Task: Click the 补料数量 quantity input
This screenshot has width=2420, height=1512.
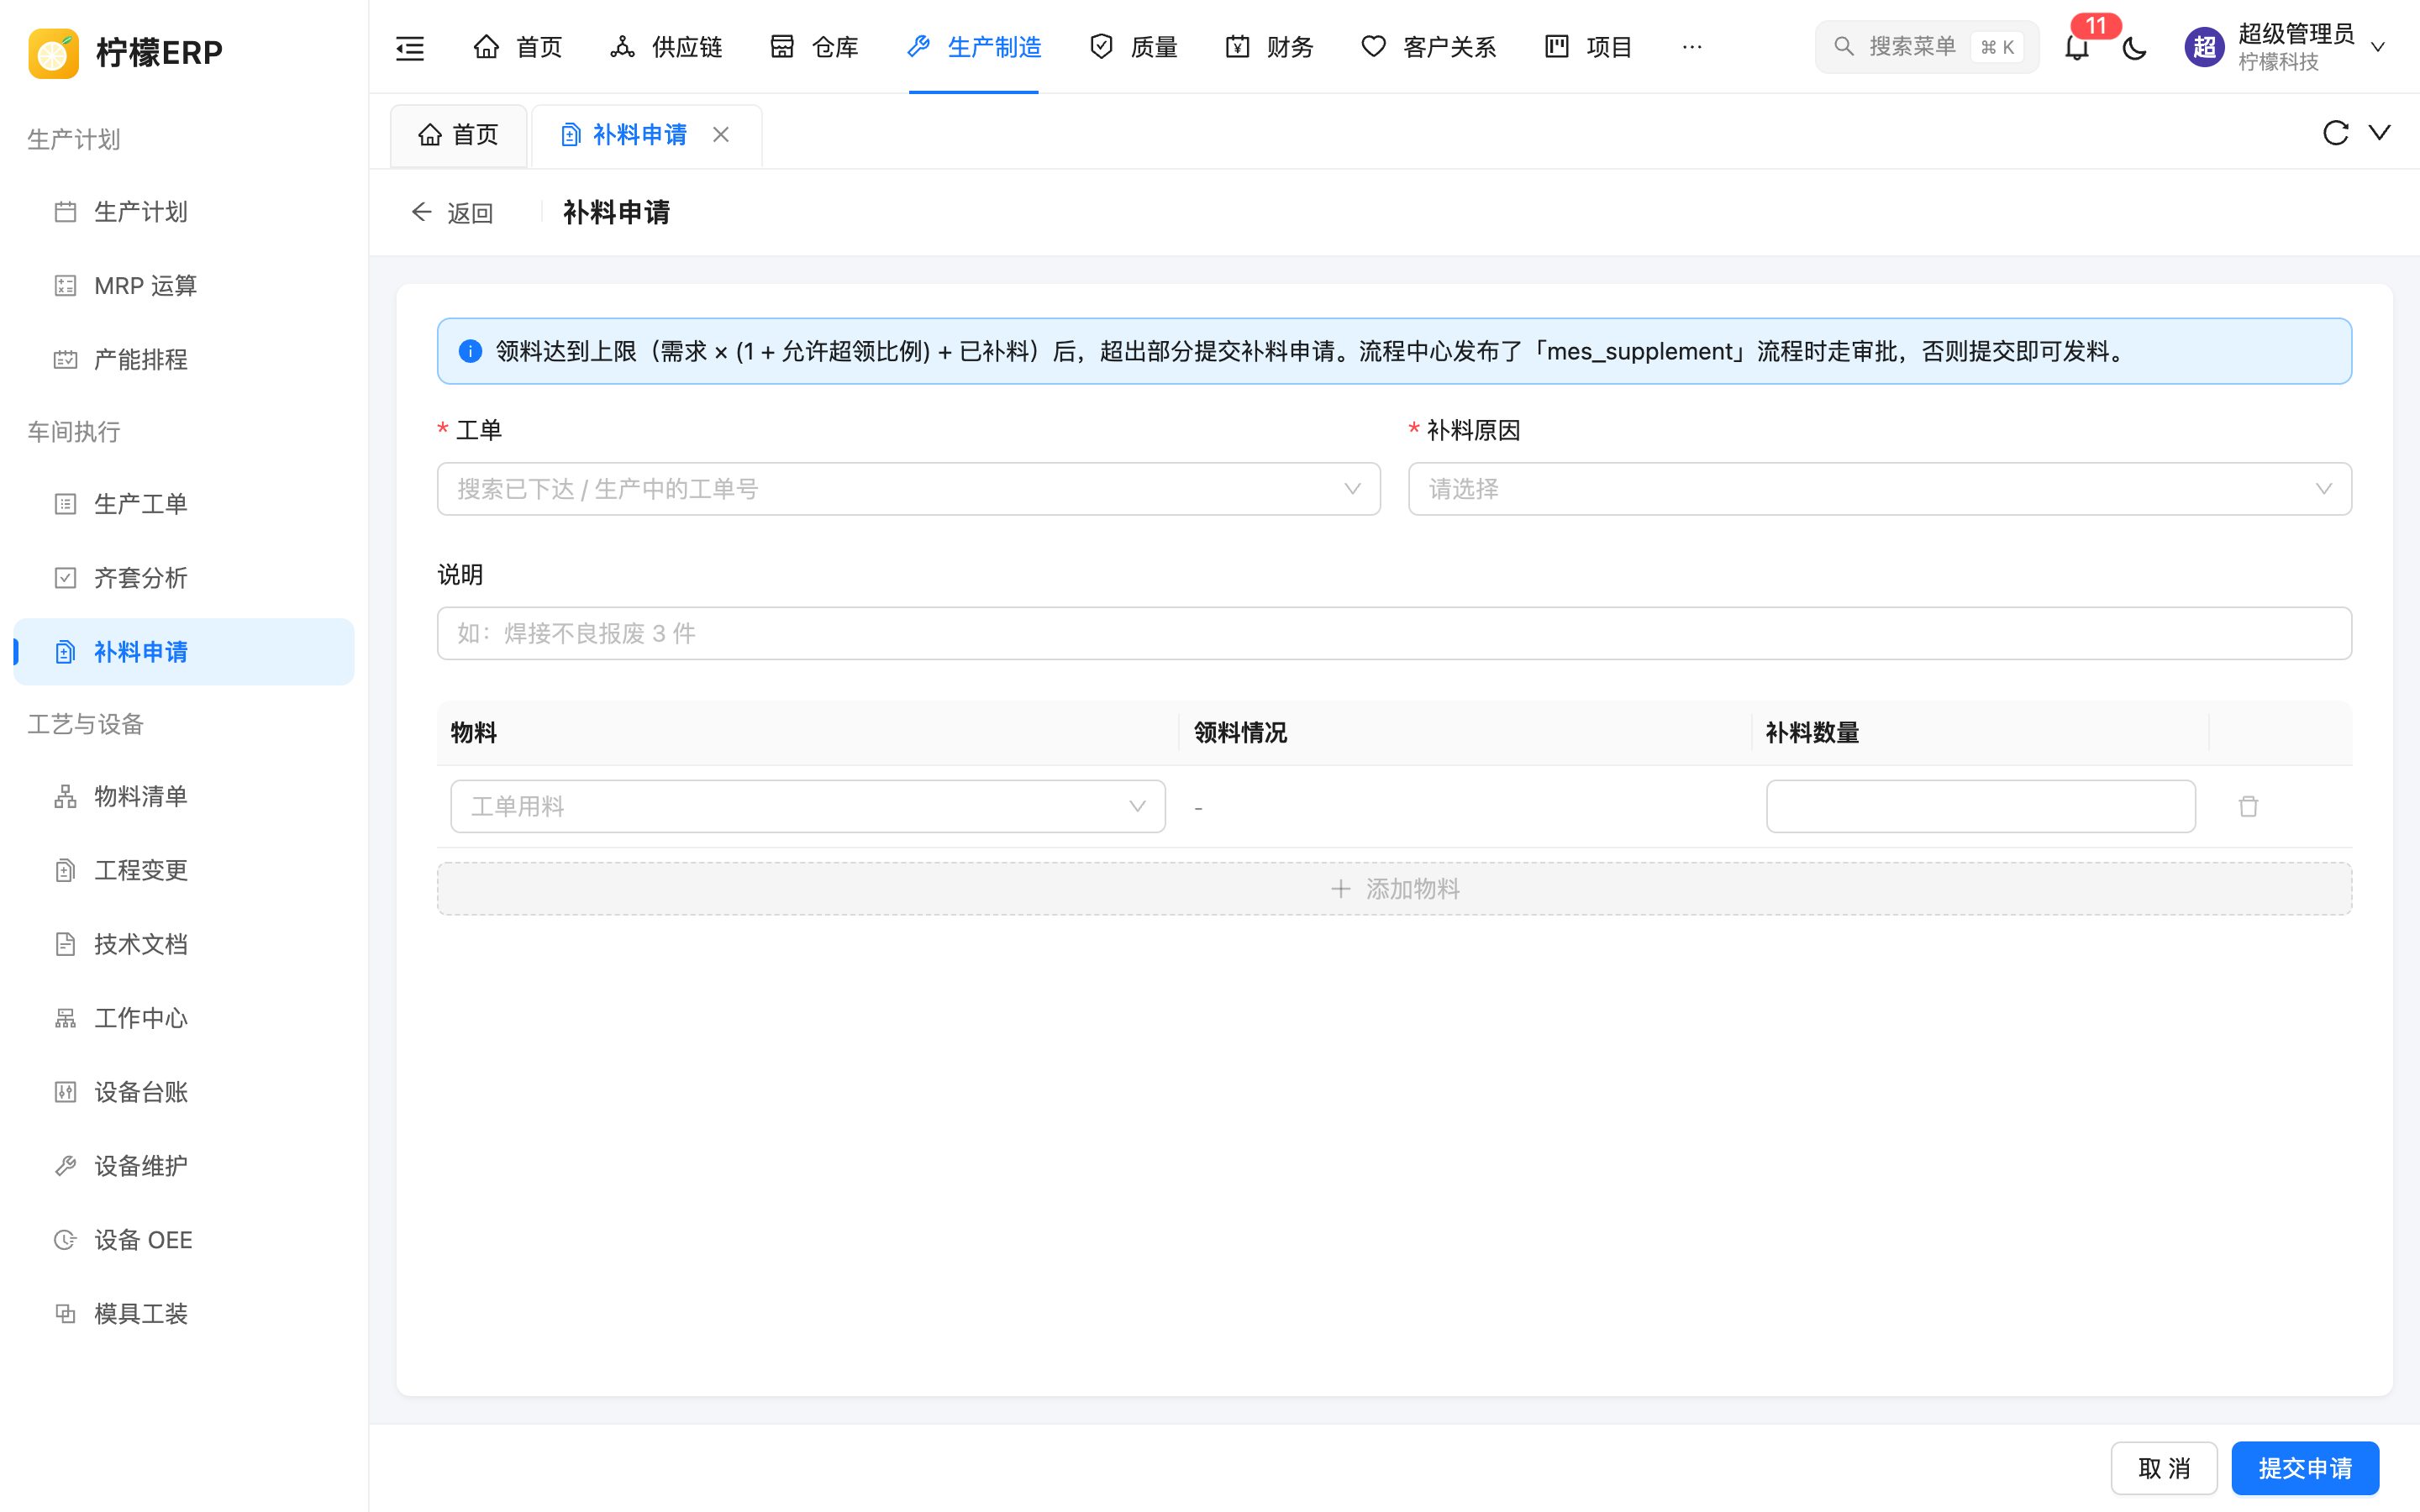Action: pos(1980,806)
